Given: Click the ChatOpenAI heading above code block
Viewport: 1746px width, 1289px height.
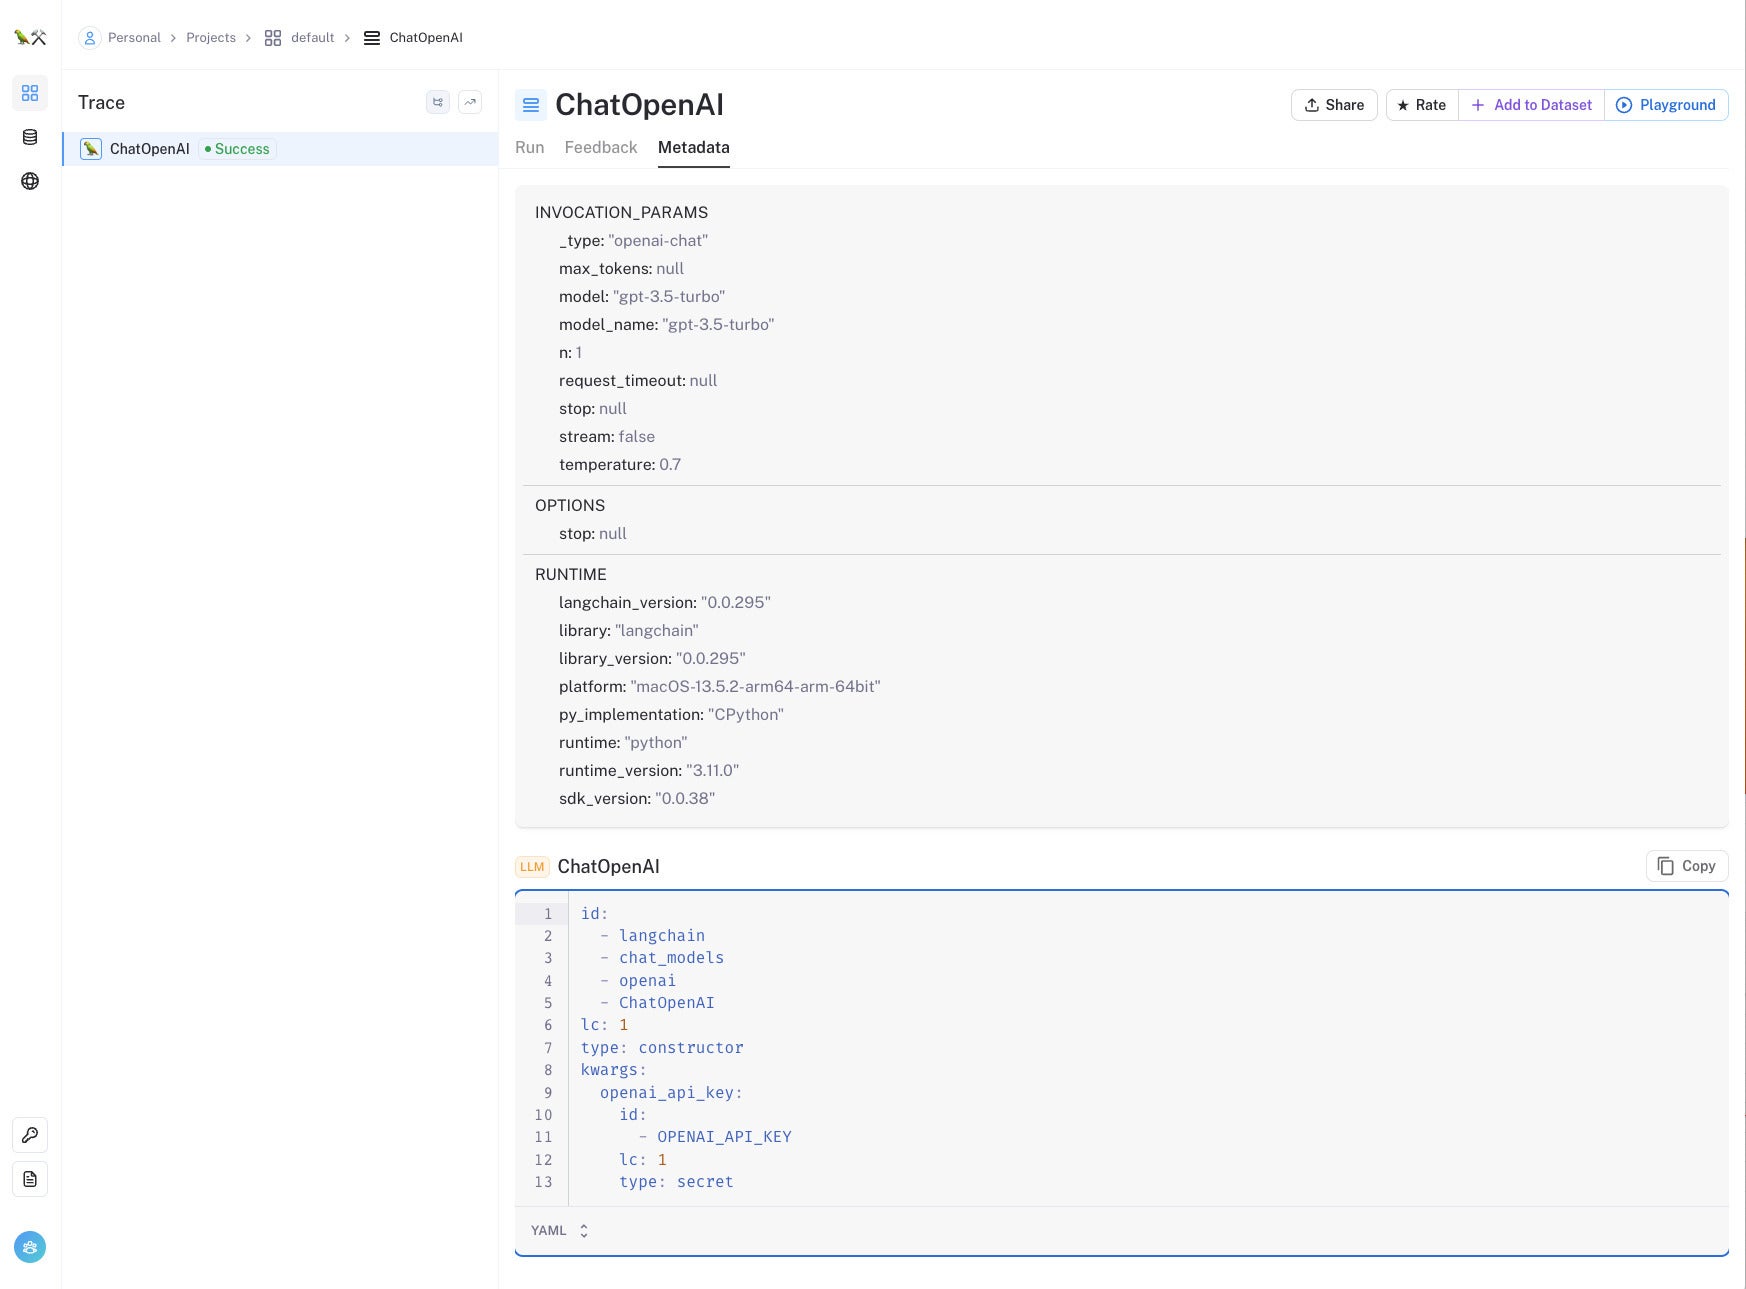Looking at the screenshot, I should [x=608, y=867].
